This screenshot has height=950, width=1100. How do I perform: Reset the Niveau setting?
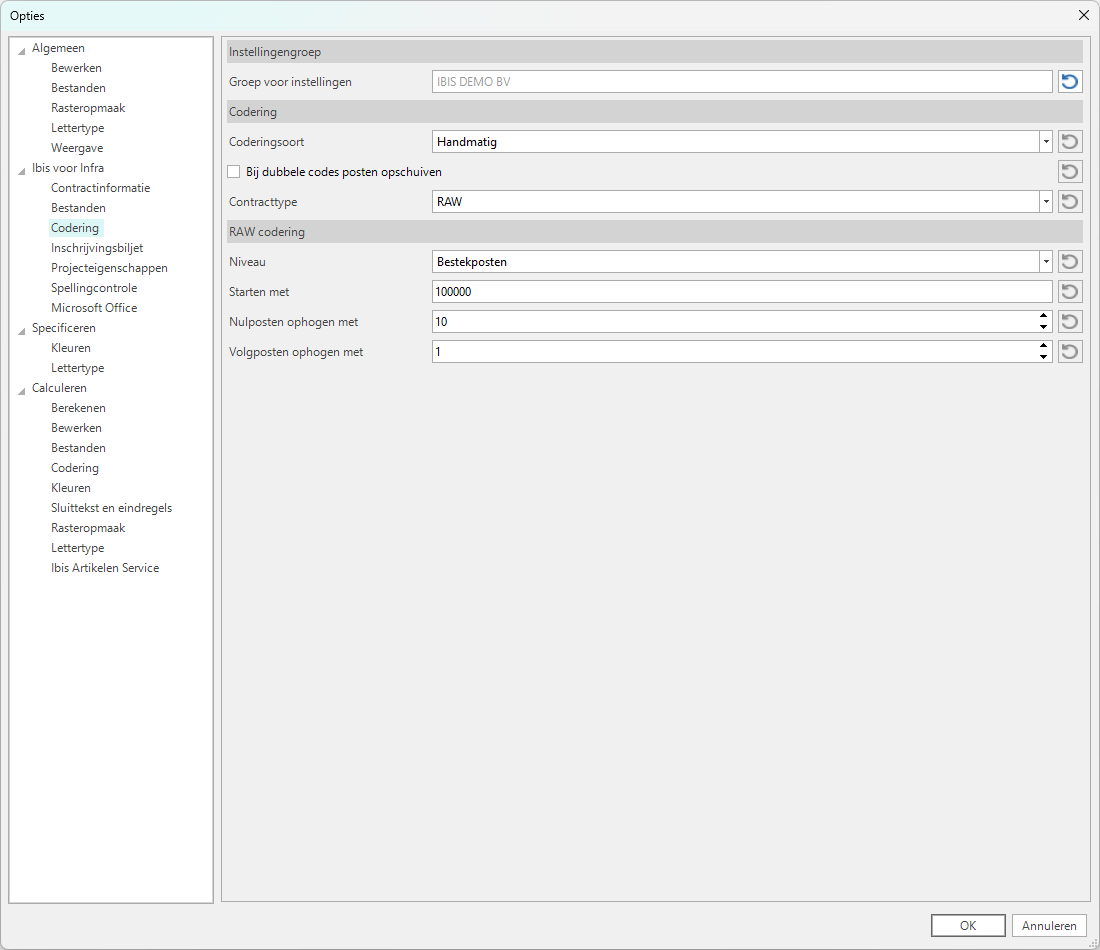tap(1070, 262)
